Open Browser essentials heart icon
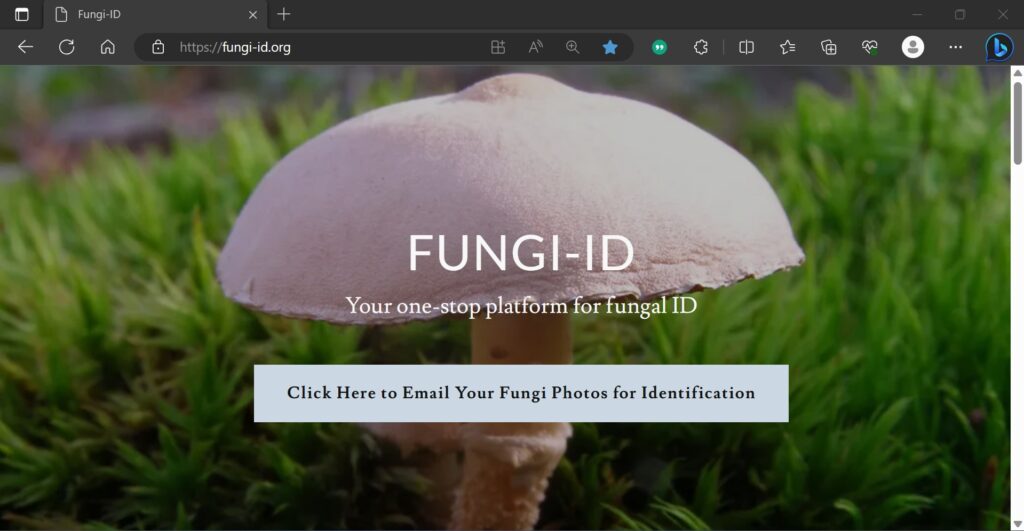 pos(870,47)
